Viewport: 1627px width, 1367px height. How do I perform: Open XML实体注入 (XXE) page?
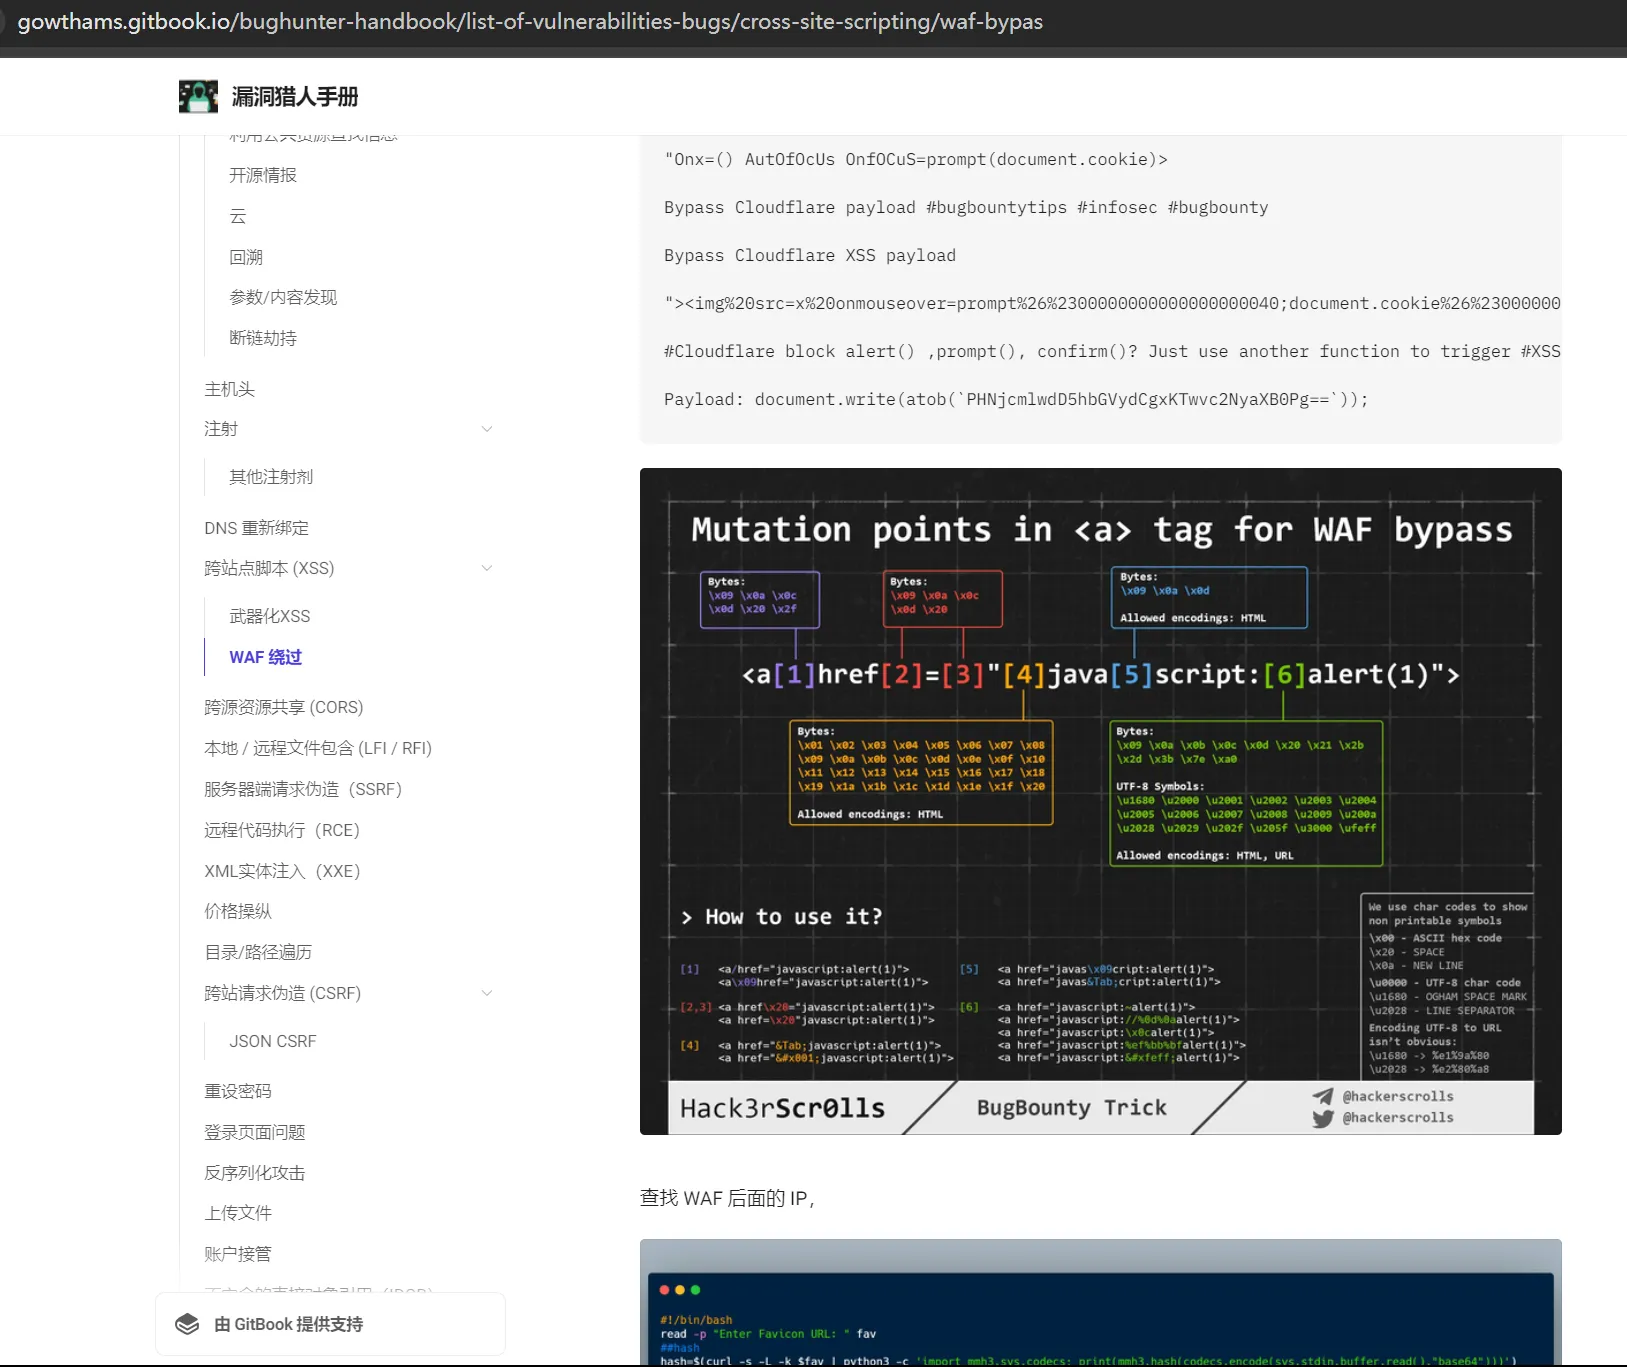coord(282,871)
